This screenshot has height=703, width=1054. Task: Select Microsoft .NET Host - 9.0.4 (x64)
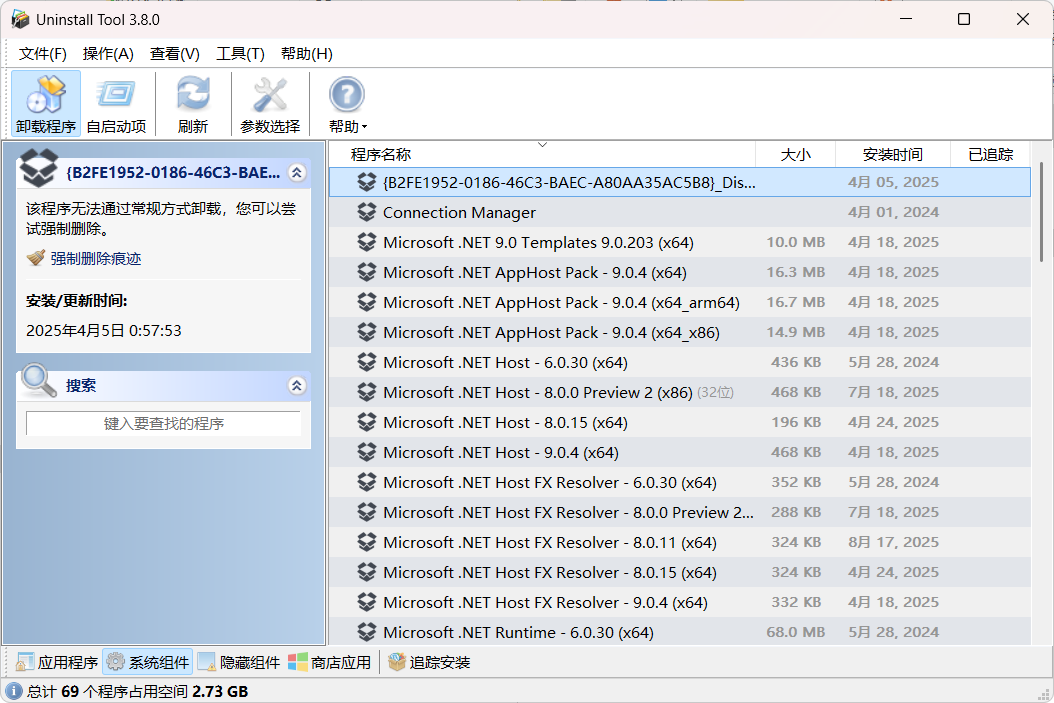[x=680, y=452]
